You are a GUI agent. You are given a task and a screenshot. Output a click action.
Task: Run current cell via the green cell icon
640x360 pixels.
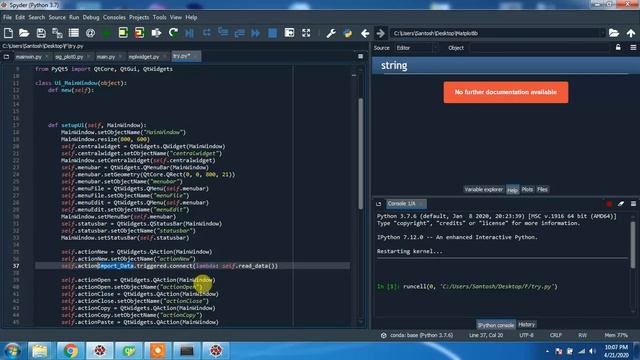[123, 33]
